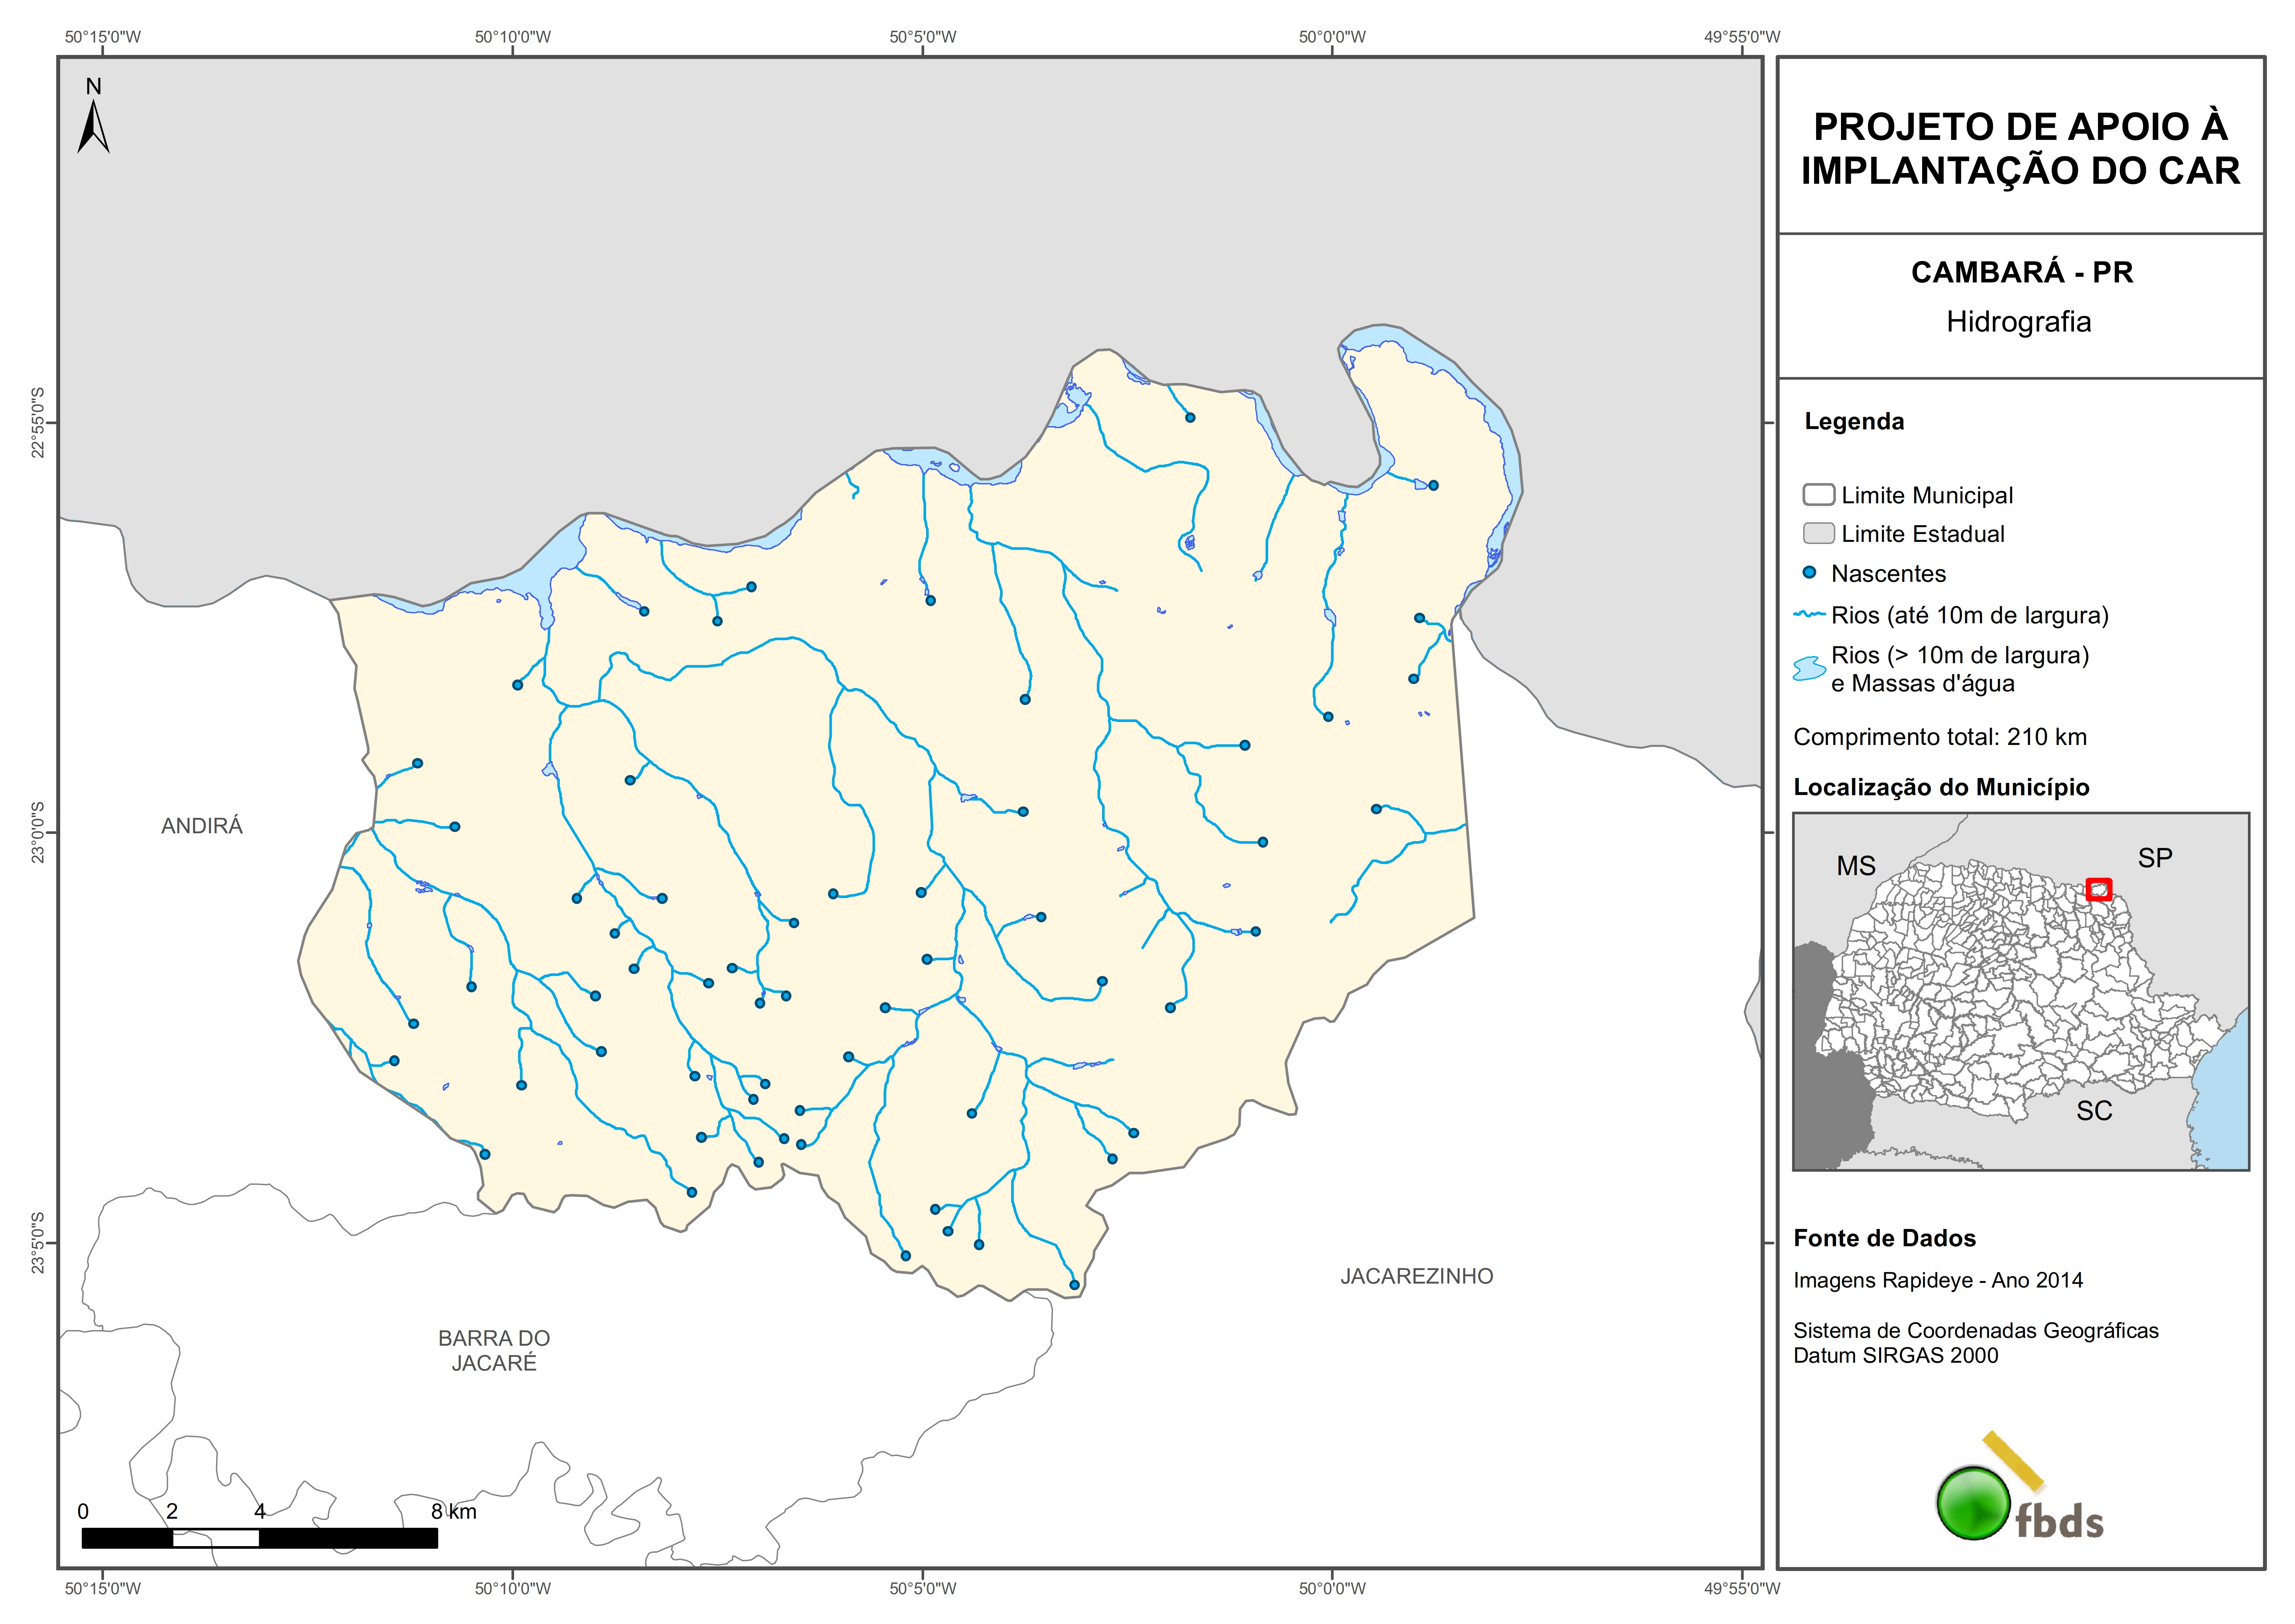Click the ANDIRÁ municipality label
This screenshot has width=2295, height=1624.
[x=202, y=826]
